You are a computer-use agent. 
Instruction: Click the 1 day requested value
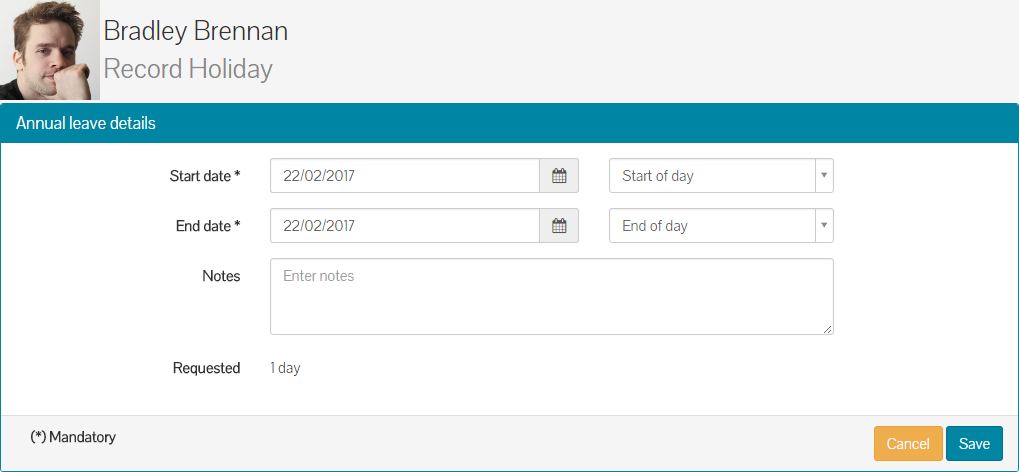click(x=285, y=368)
